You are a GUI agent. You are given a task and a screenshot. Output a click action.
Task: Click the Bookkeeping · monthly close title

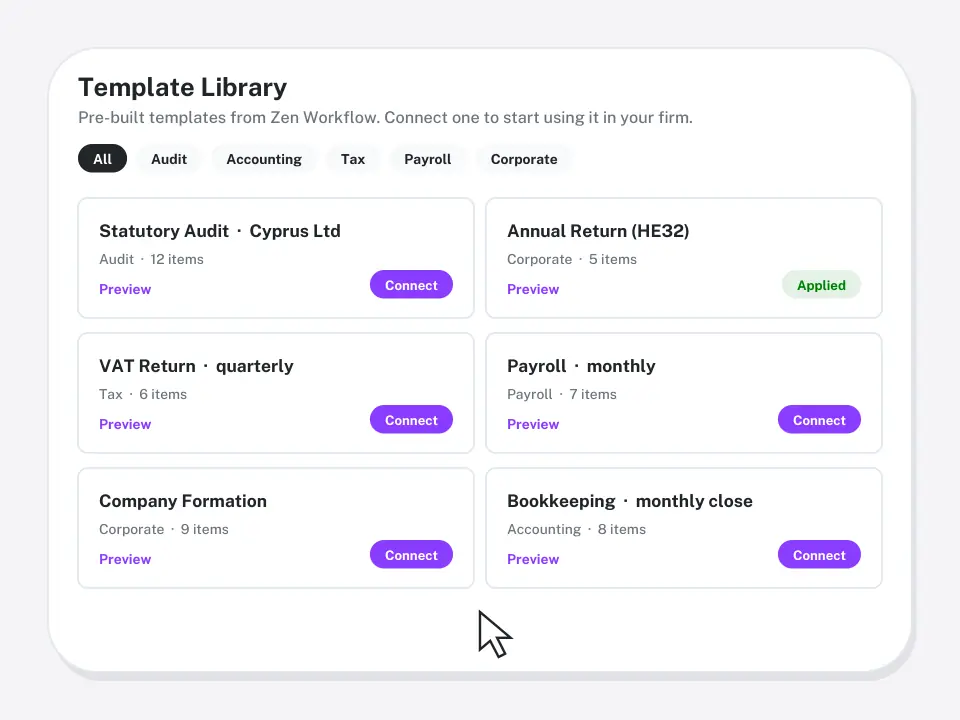630,501
